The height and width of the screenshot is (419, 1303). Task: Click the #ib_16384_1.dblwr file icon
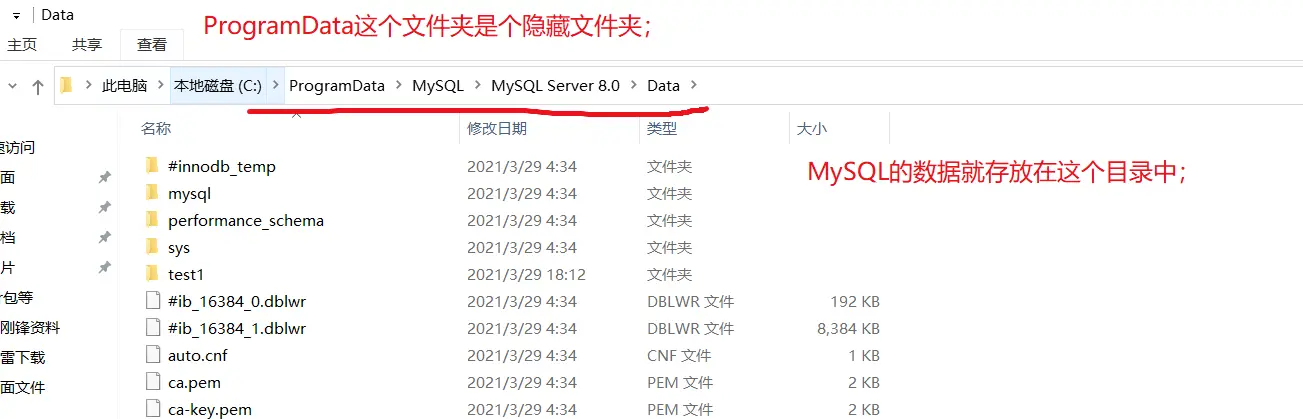152,328
